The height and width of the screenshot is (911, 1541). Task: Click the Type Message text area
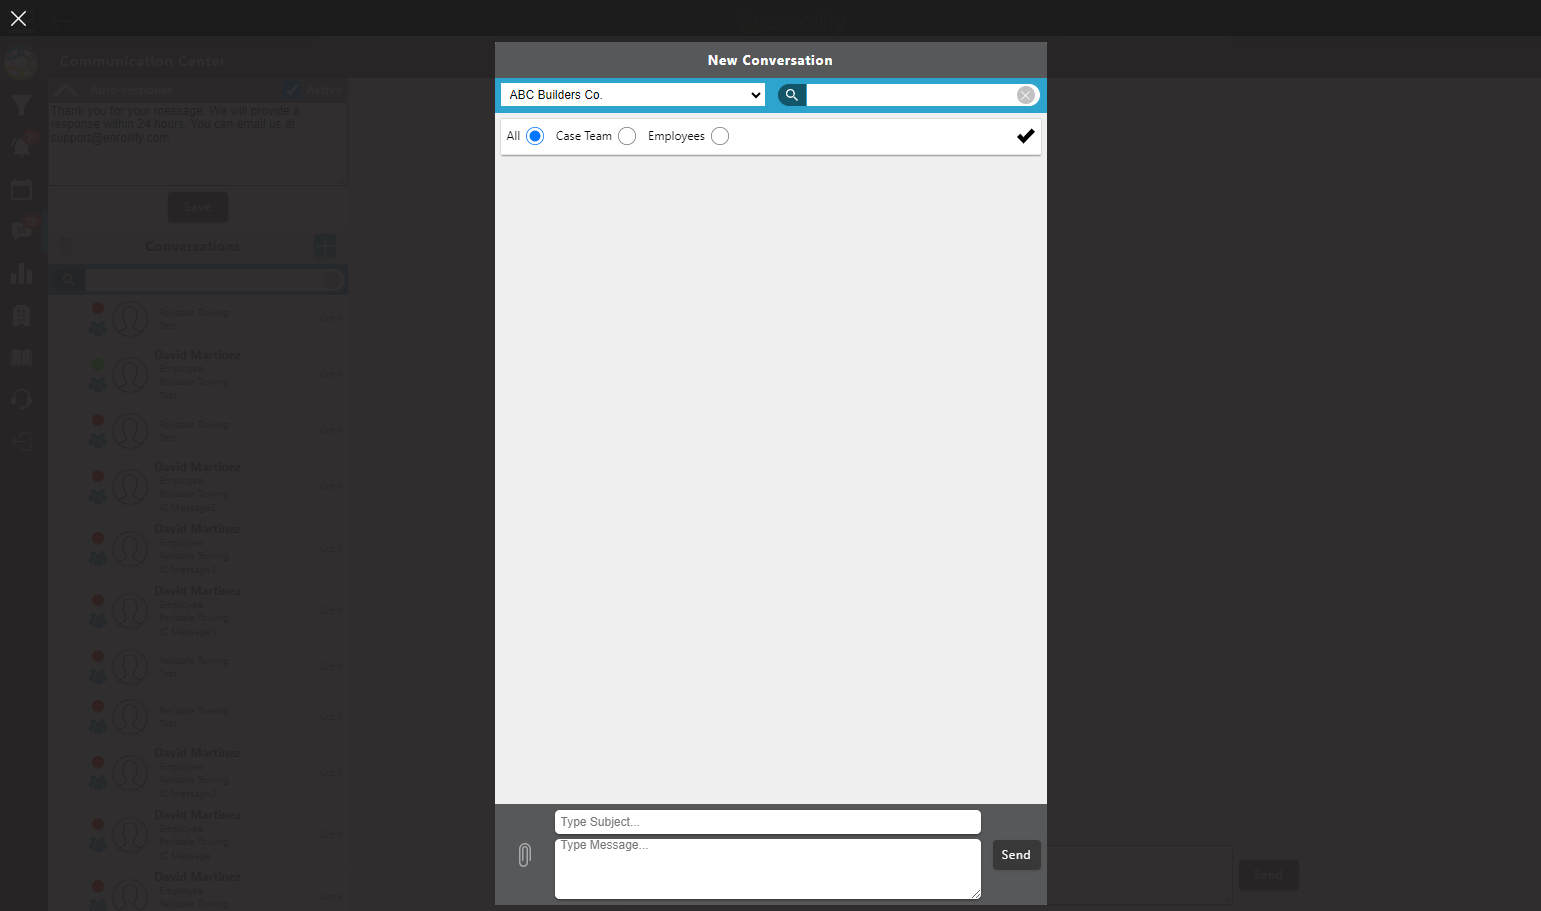768,869
